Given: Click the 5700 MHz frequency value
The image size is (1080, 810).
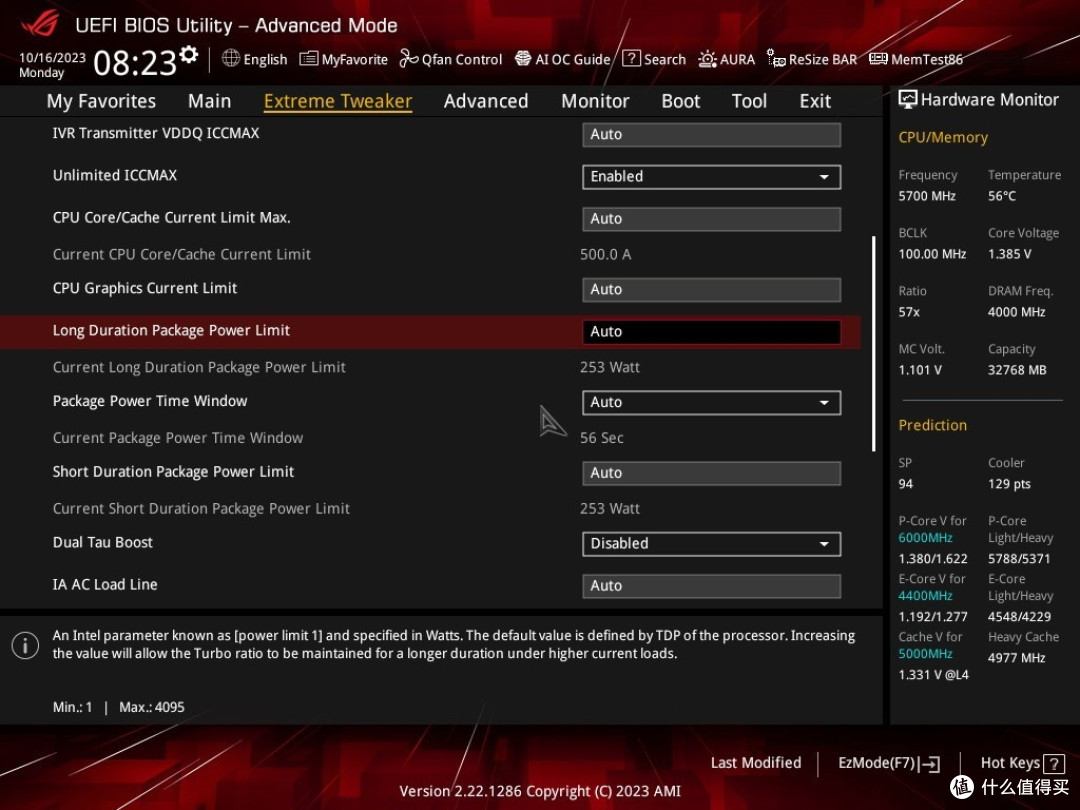Looking at the screenshot, I should tap(927, 196).
